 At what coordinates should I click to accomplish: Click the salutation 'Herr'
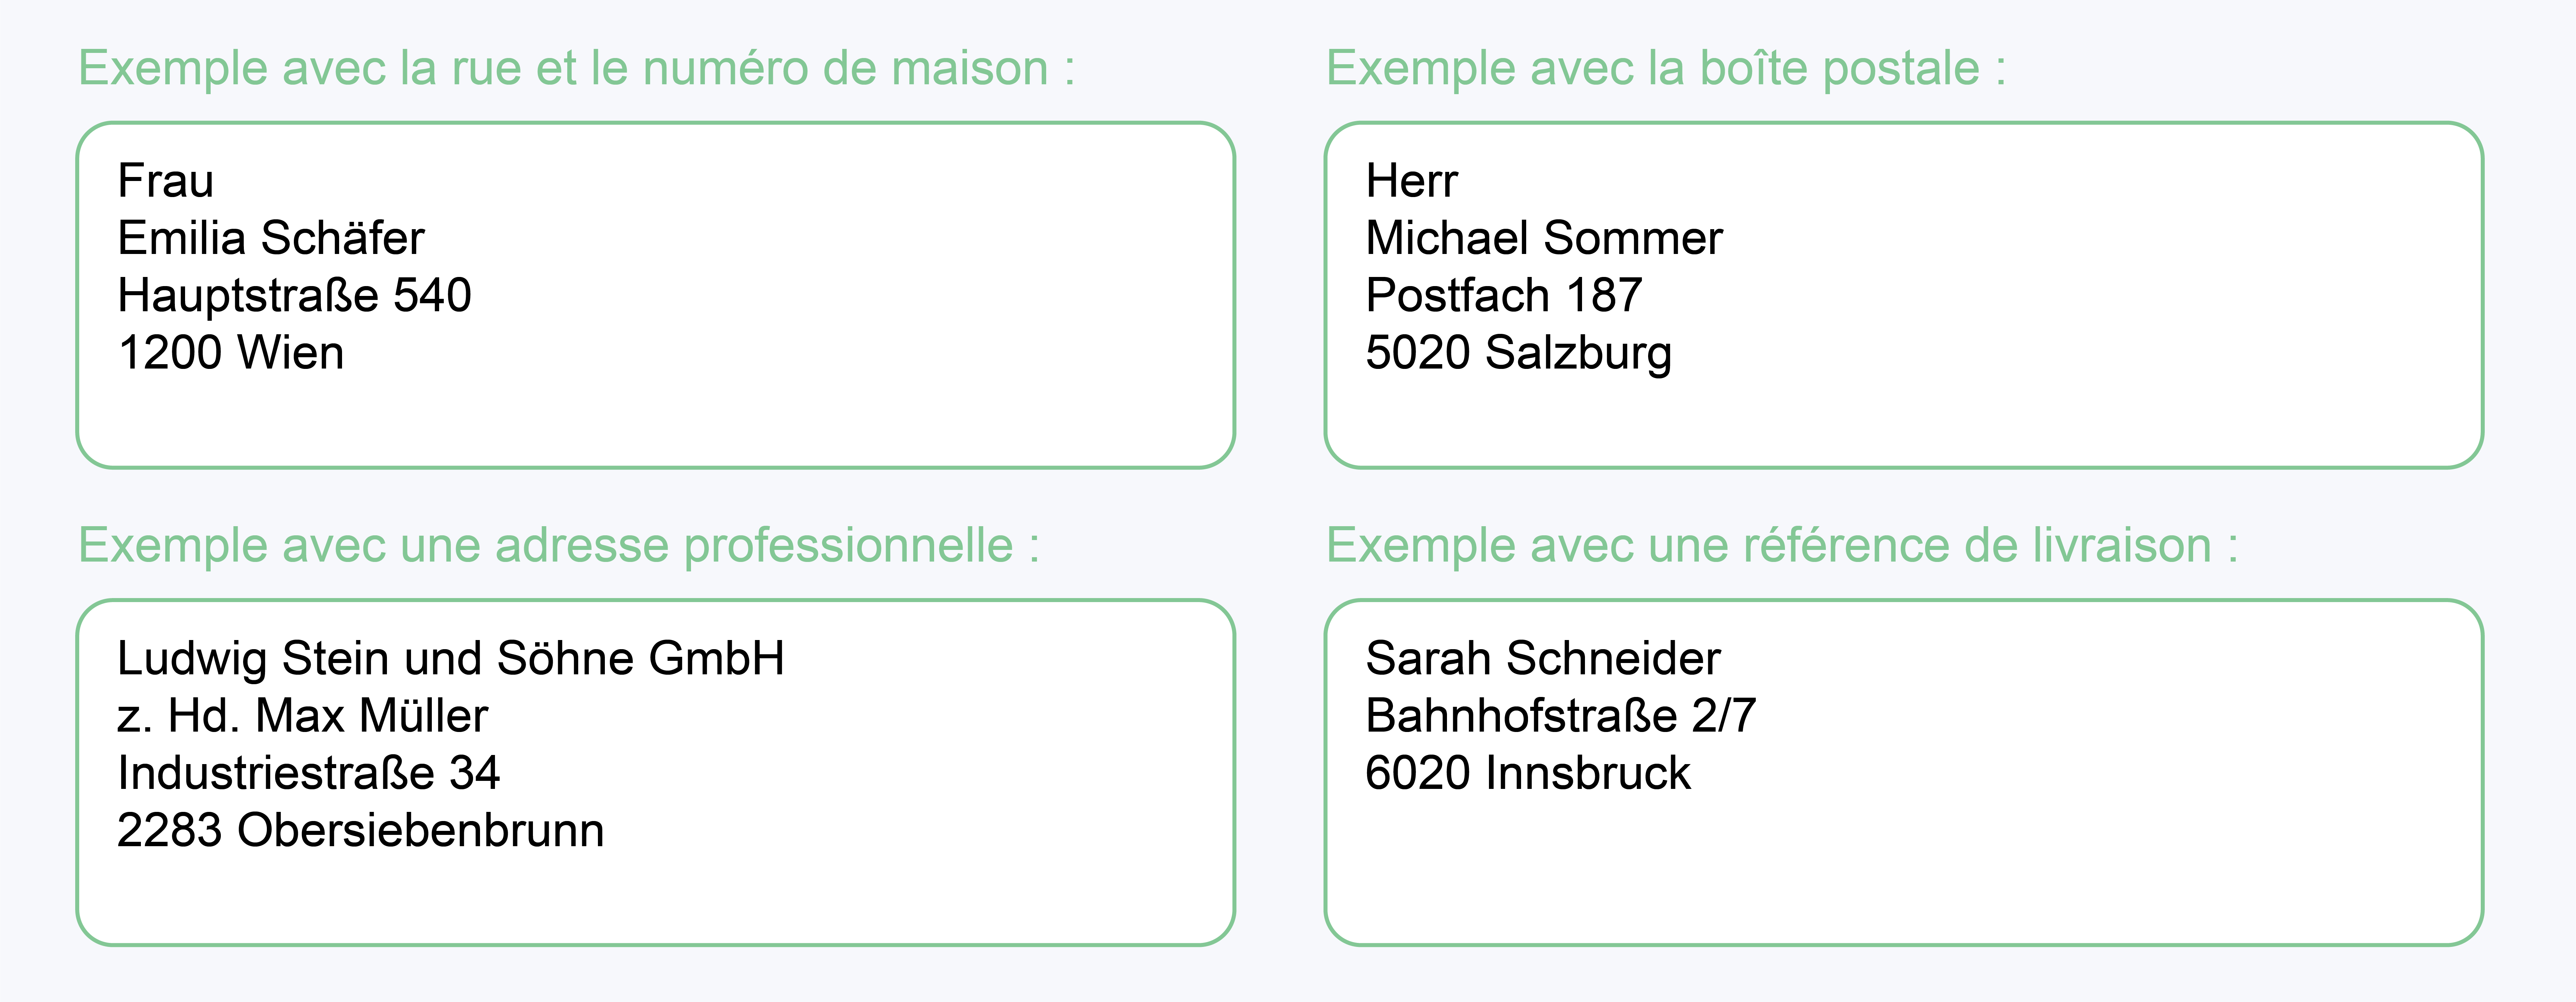(1411, 181)
